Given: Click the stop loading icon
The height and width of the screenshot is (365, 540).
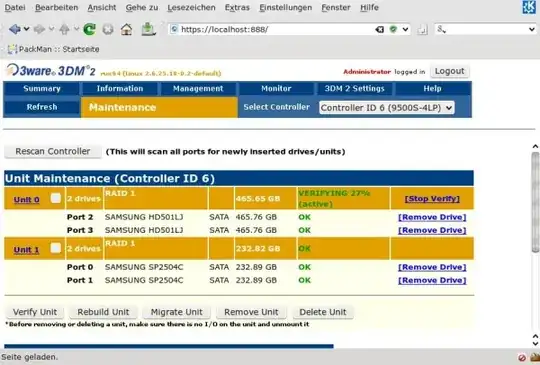Looking at the screenshot, I should pyautogui.click(x=108, y=30).
